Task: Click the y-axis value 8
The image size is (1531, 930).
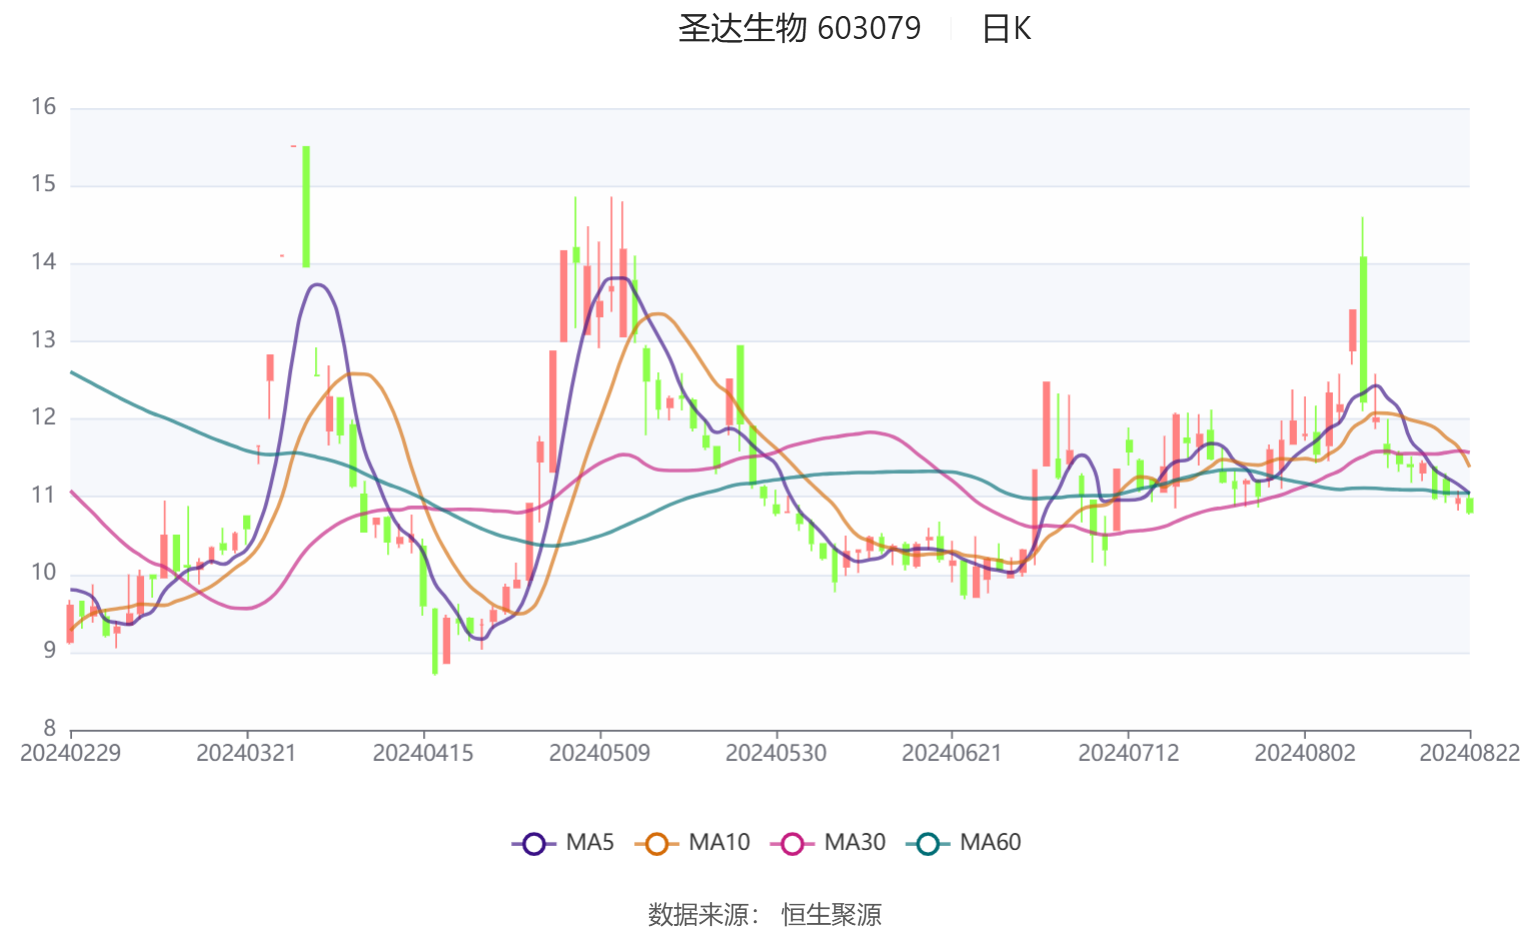Action: coord(49,728)
